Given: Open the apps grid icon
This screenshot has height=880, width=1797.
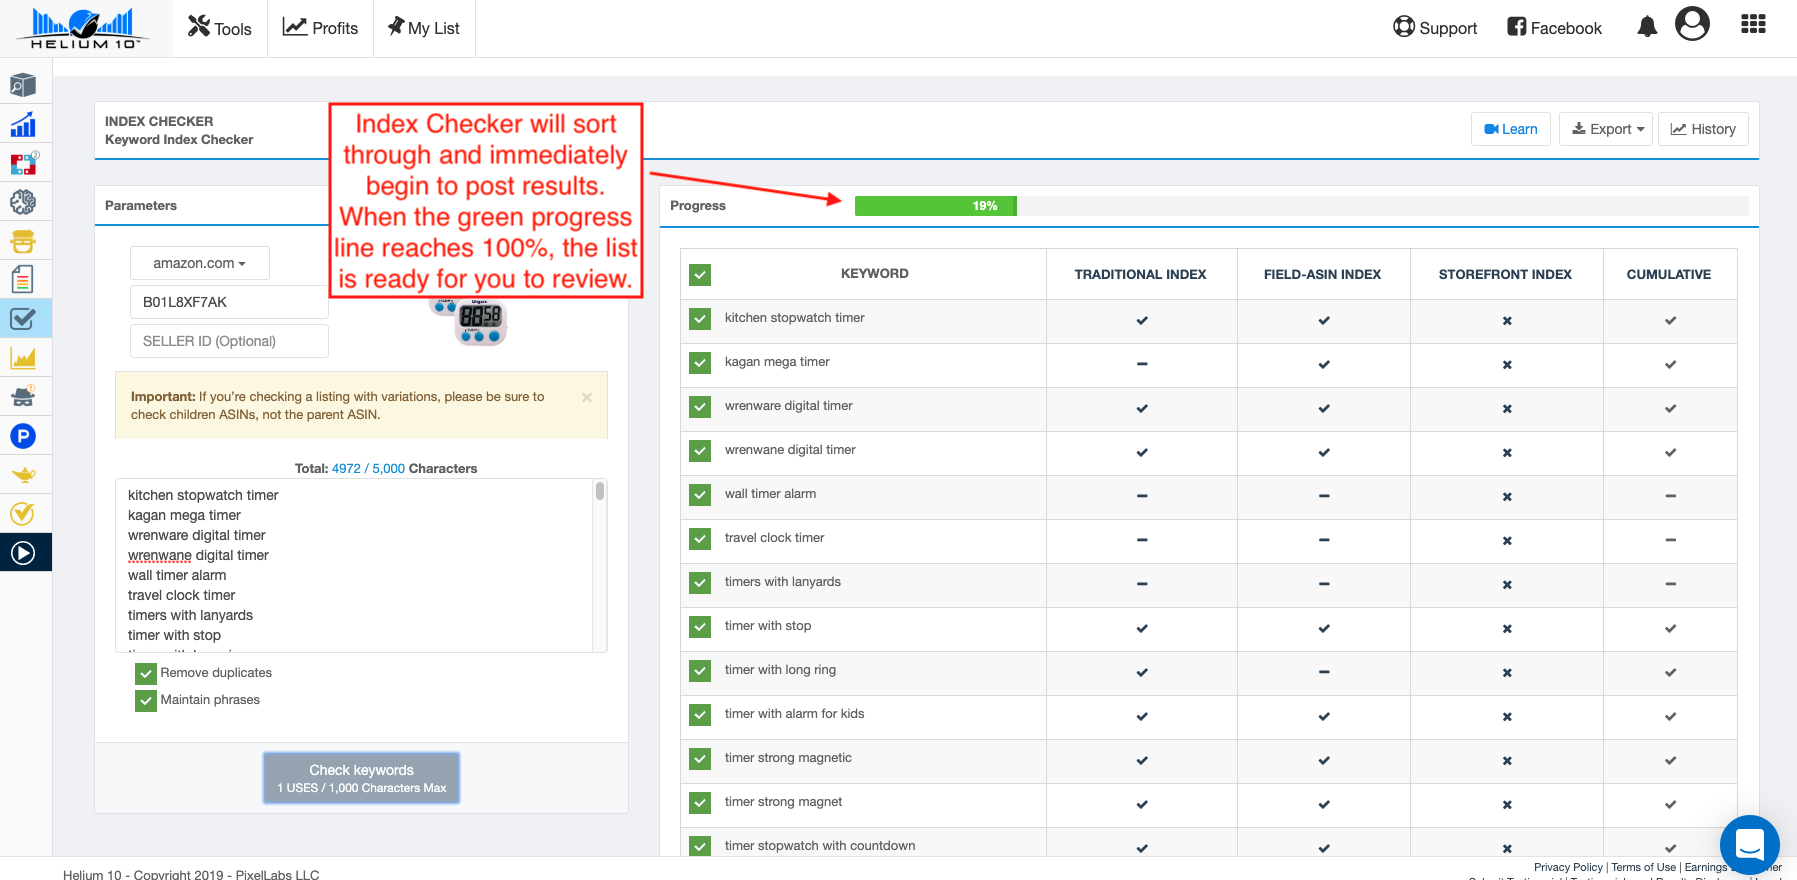Looking at the screenshot, I should (x=1753, y=24).
